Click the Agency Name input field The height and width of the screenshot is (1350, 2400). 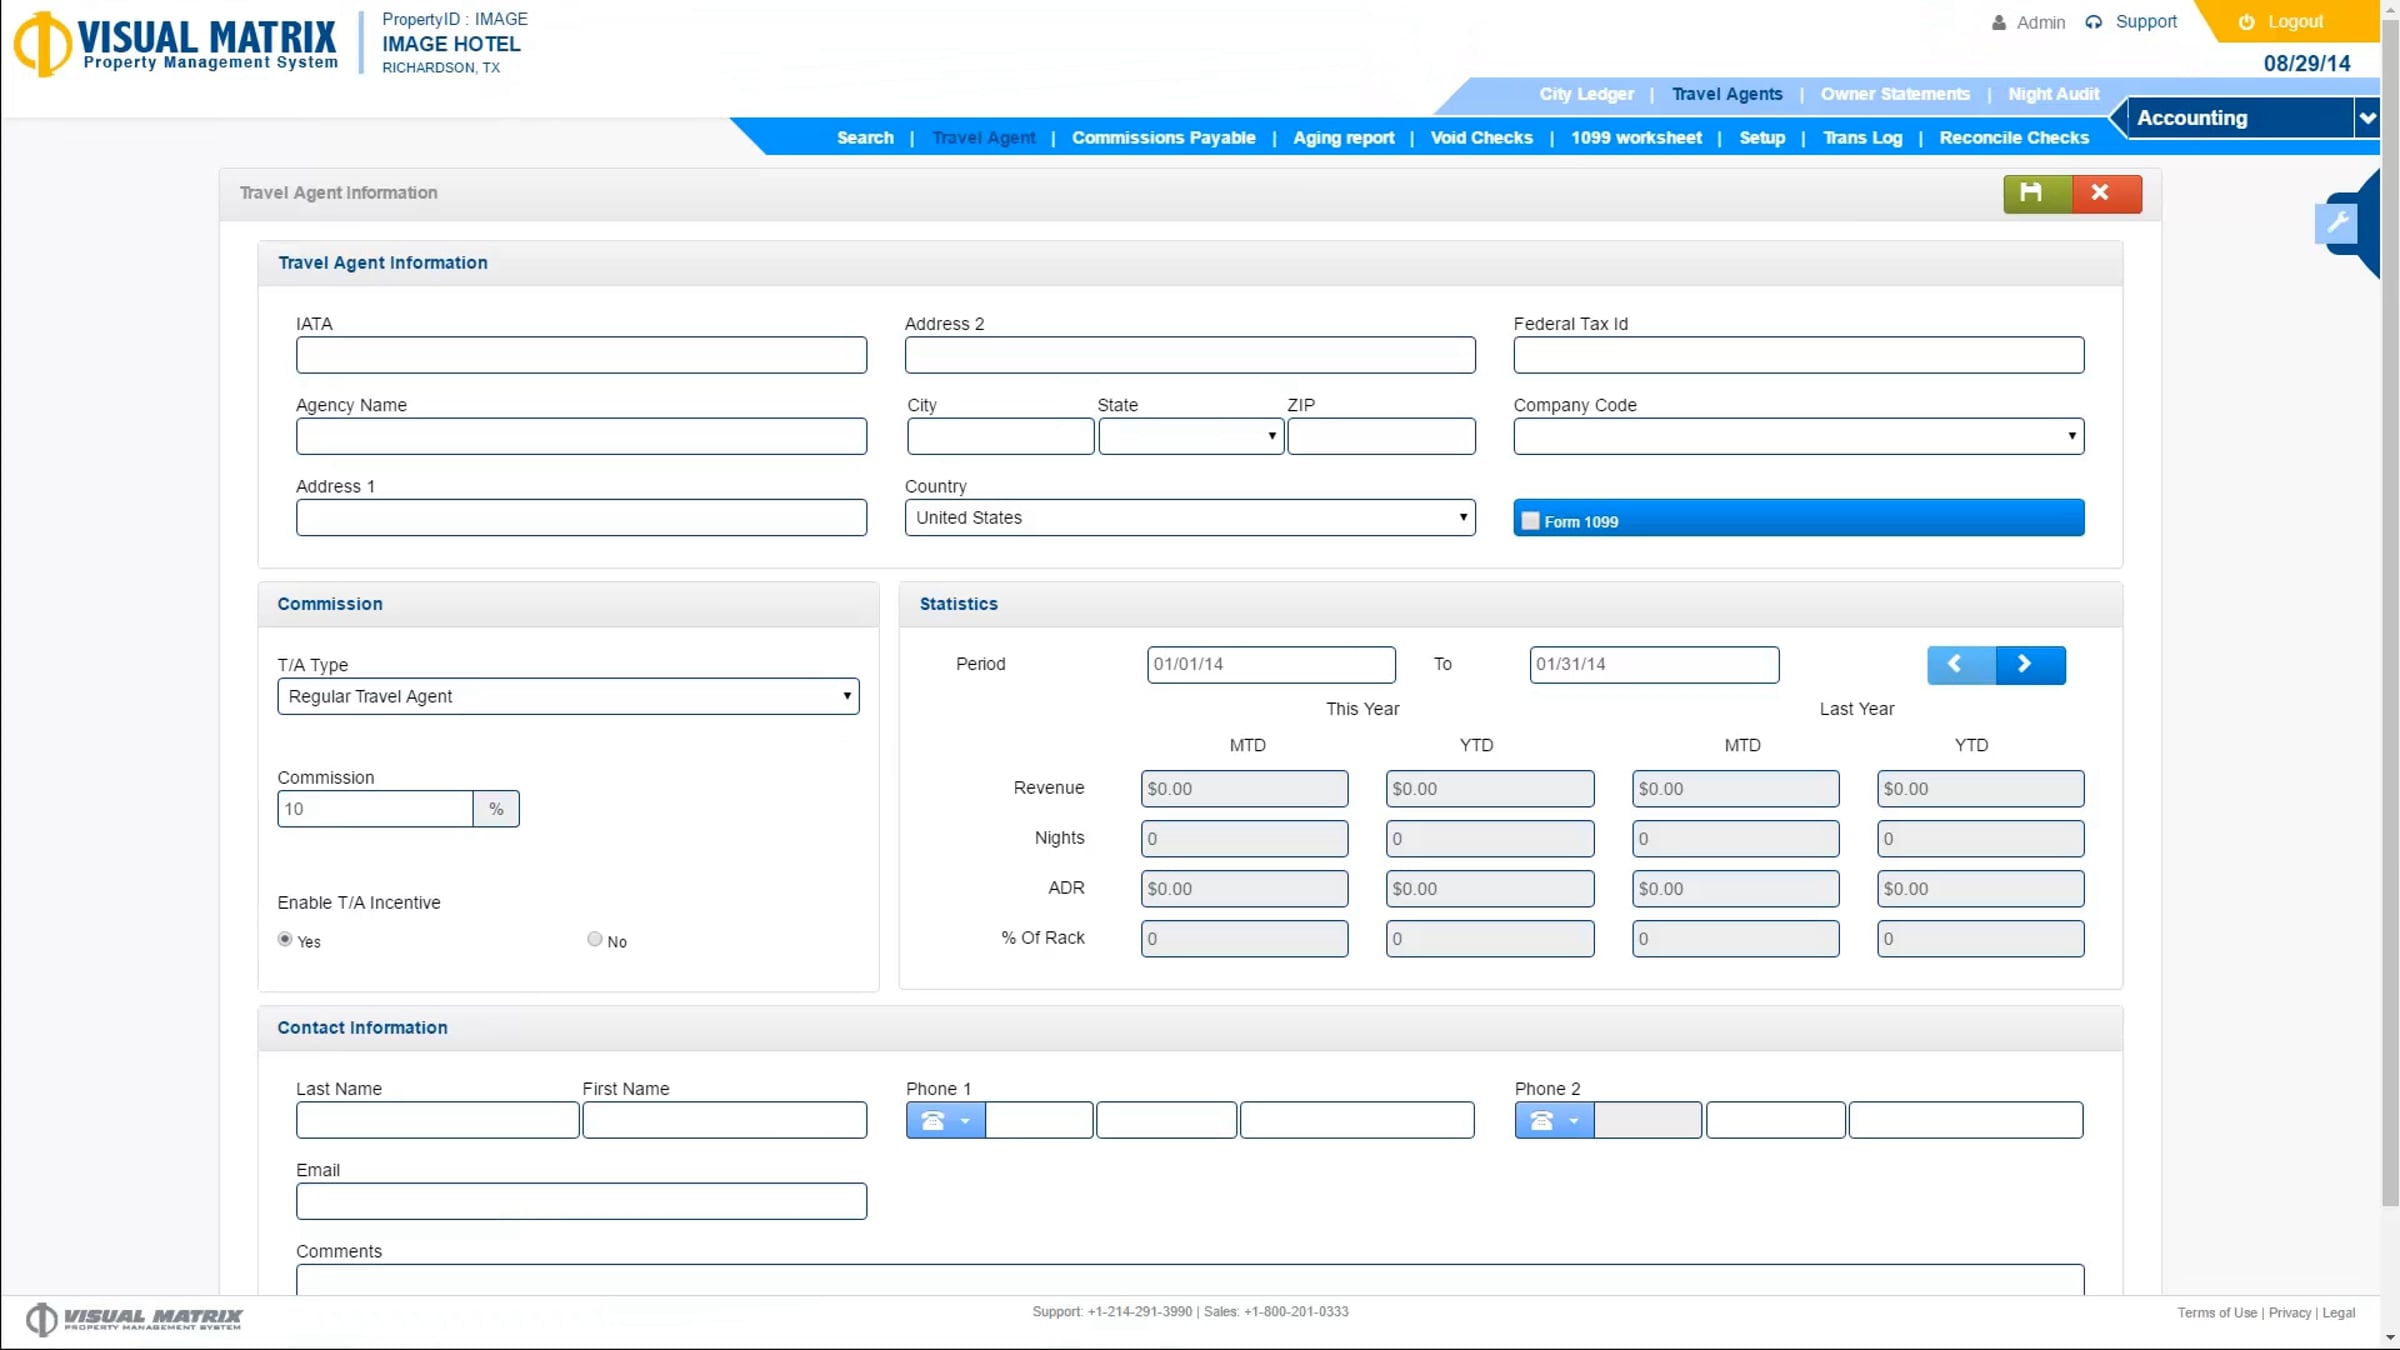coord(581,436)
